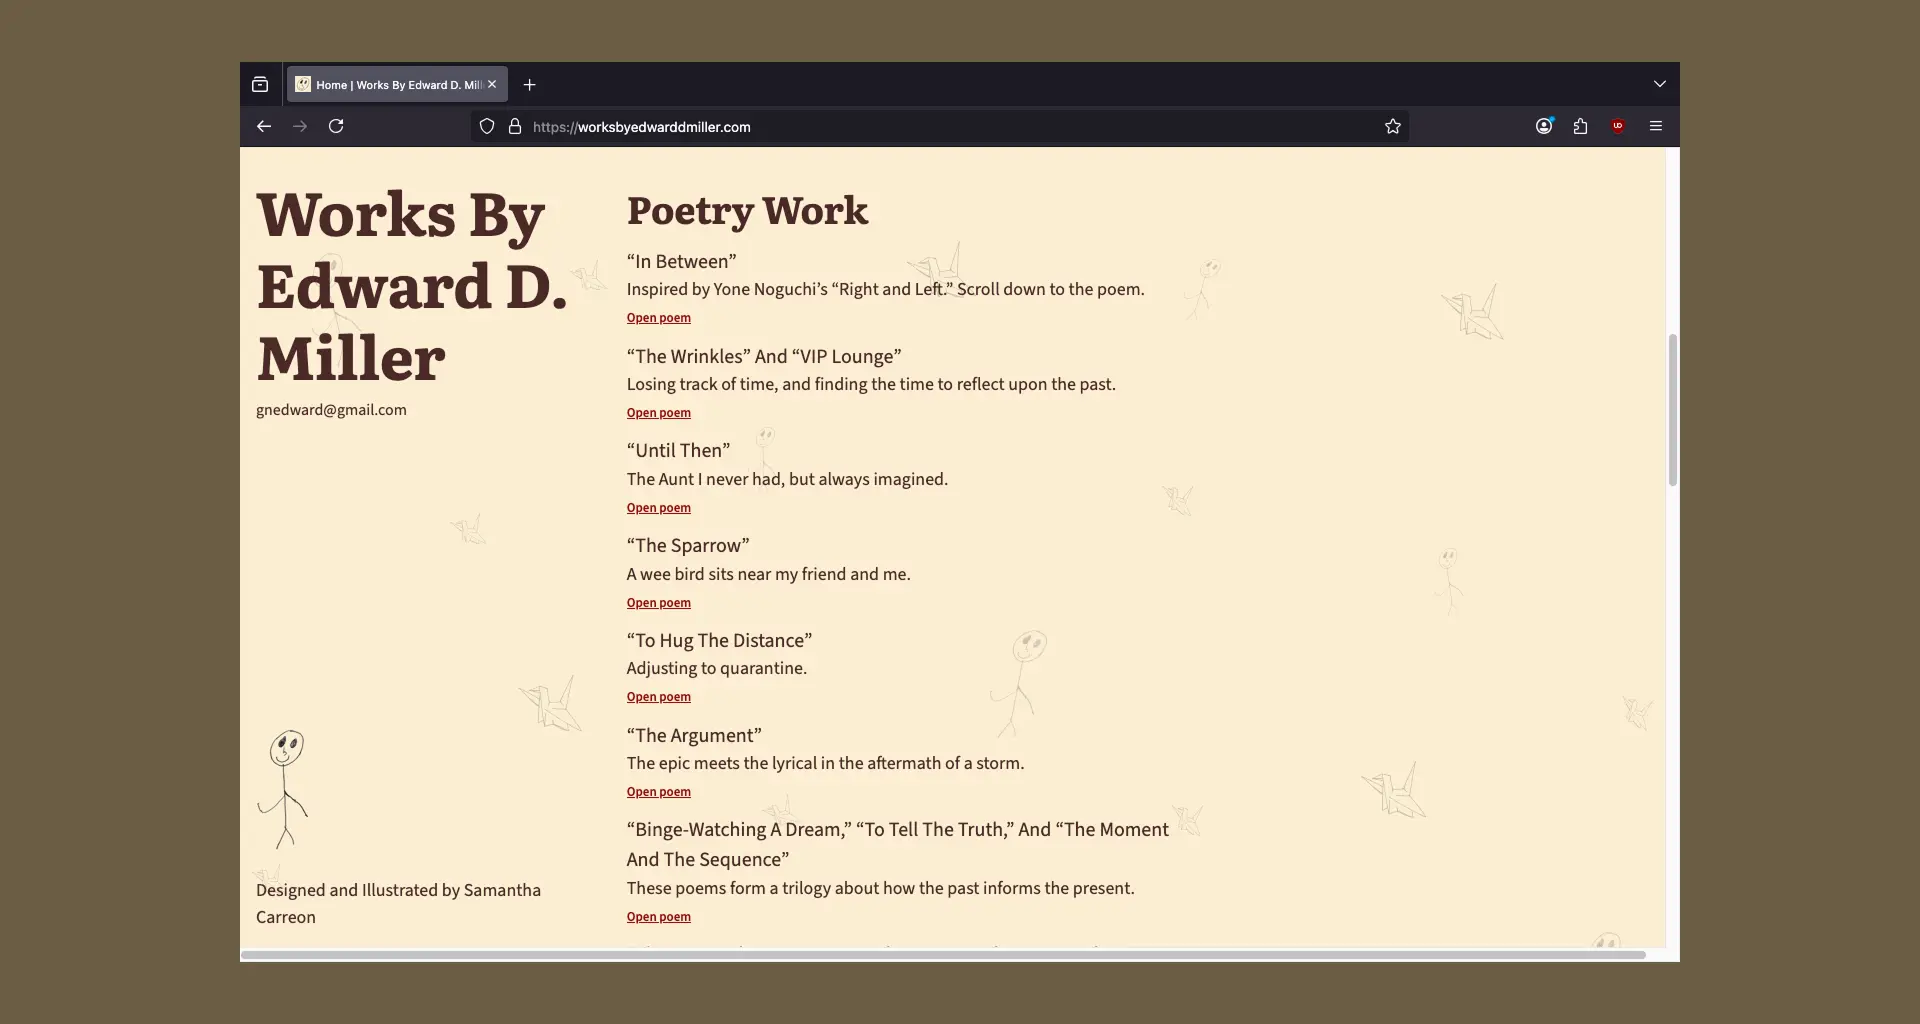
Task: Open the Firefox hamburger application menu
Action: pyautogui.click(x=1656, y=126)
